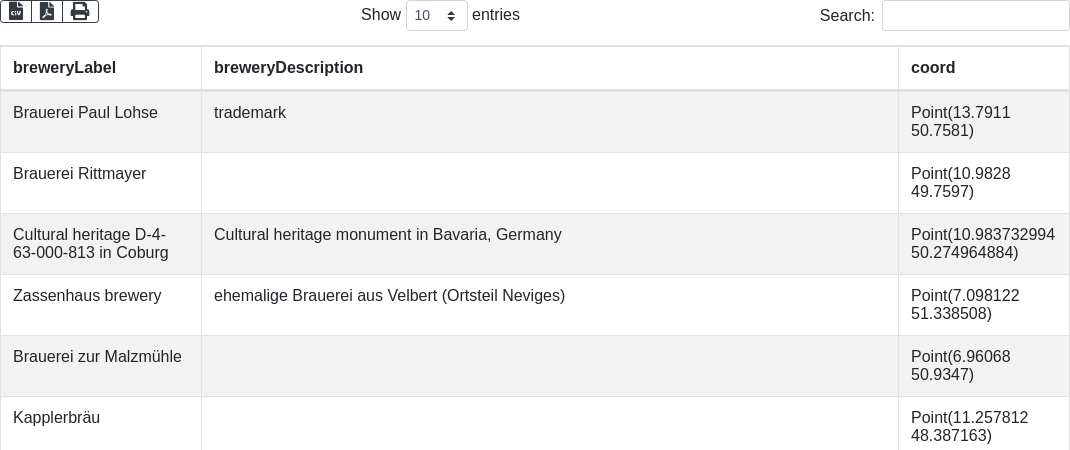The image size is (1070, 450).
Task: Open the Show entries count dropdown
Action: [x=437, y=15]
